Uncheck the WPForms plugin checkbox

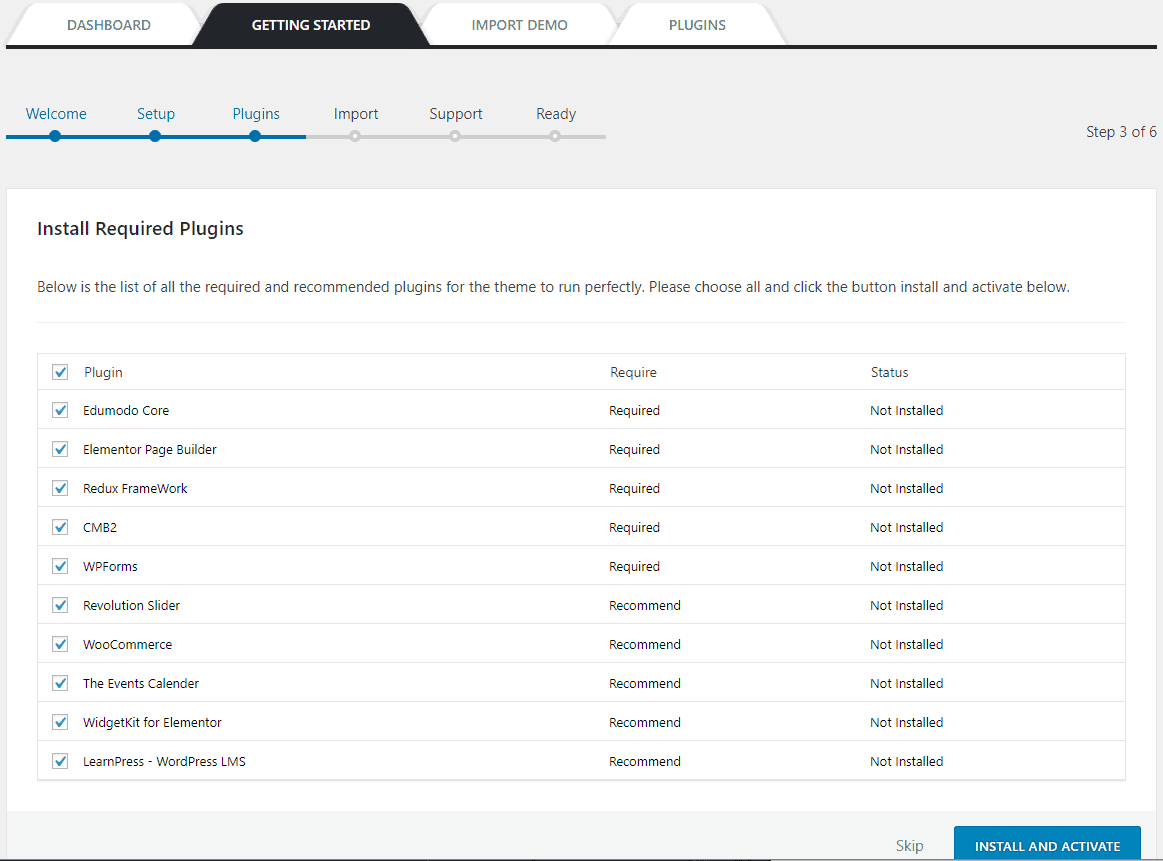60,566
